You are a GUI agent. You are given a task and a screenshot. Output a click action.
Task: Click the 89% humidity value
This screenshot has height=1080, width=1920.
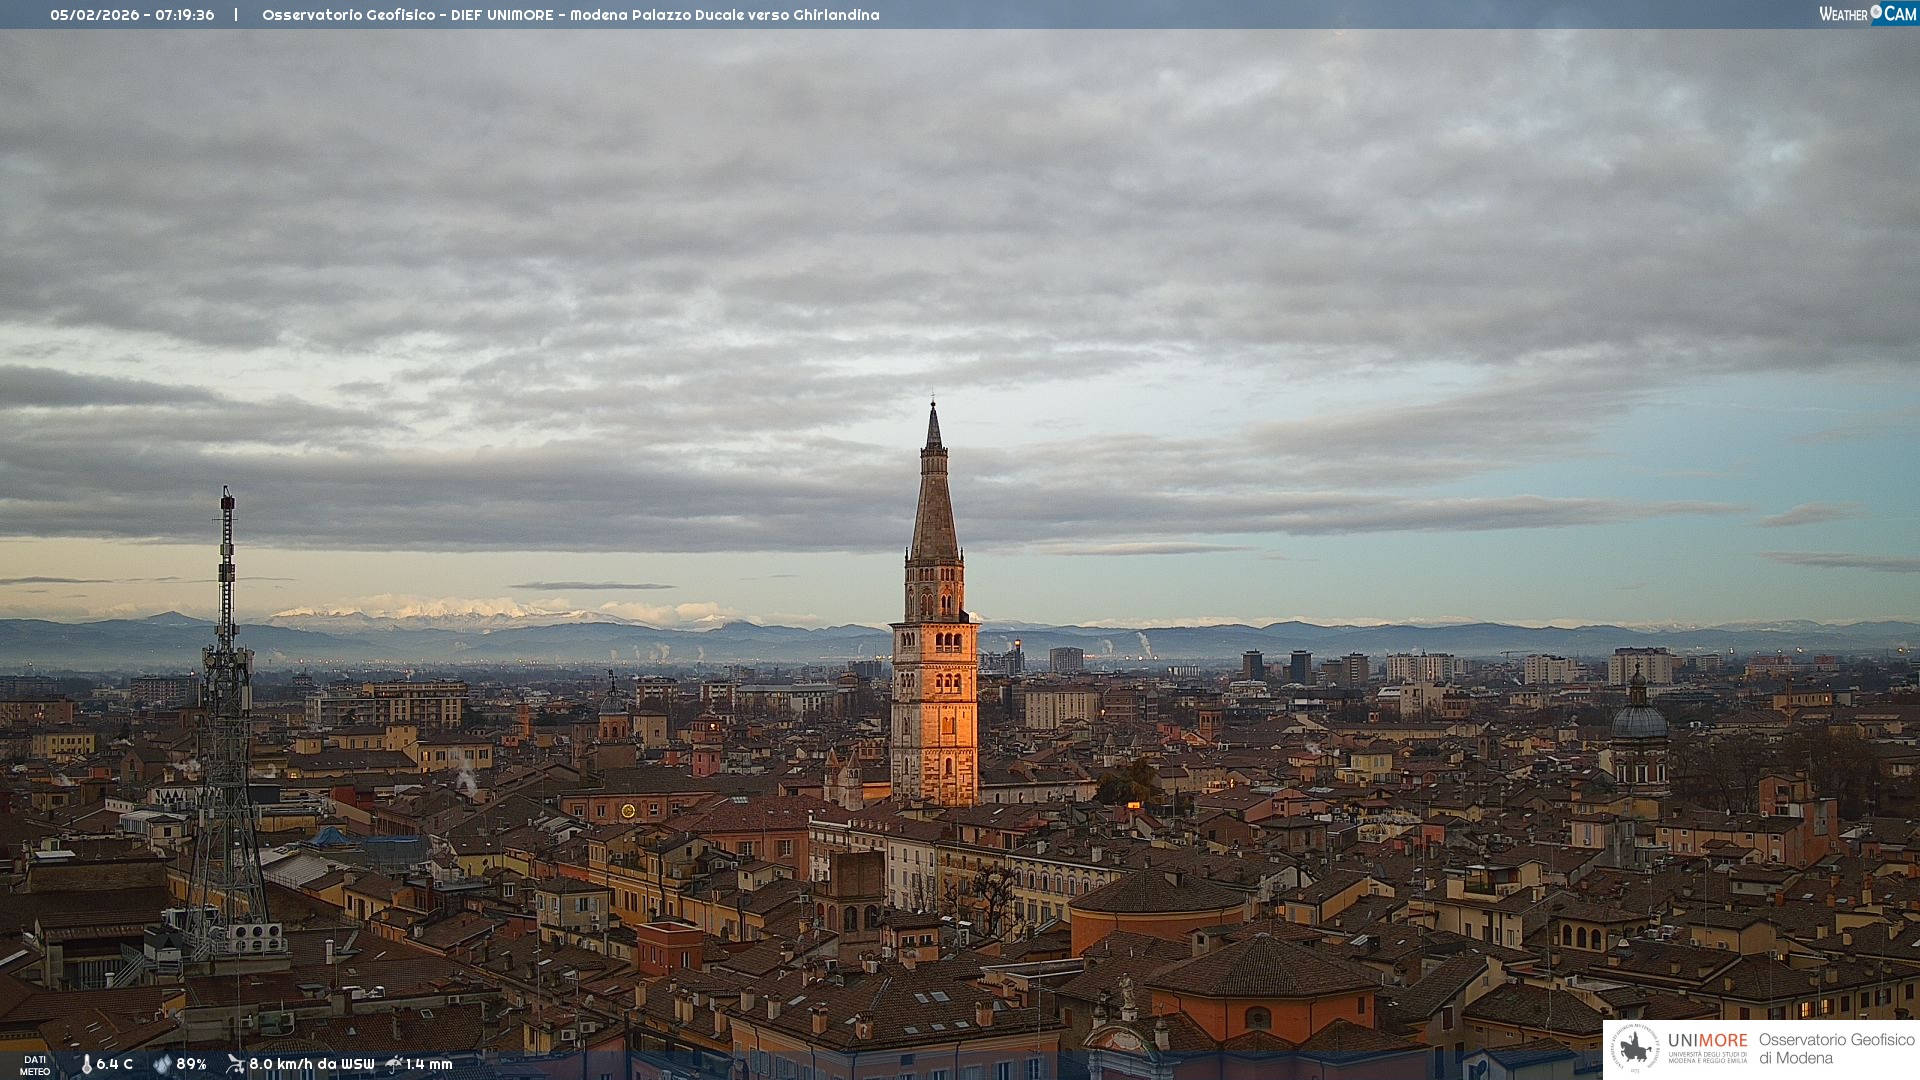(191, 1064)
